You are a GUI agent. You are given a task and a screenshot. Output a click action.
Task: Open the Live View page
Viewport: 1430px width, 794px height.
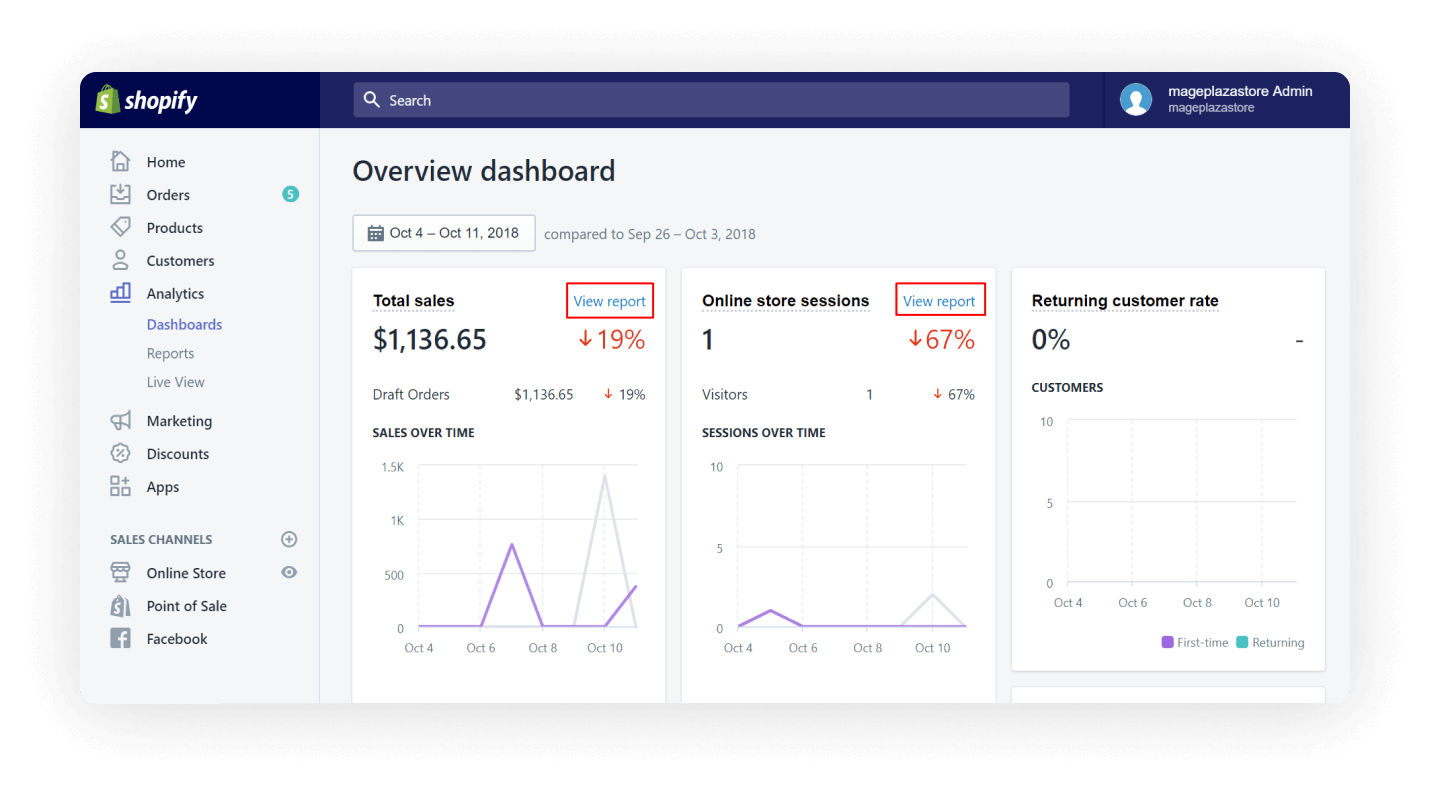click(x=175, y=381)
